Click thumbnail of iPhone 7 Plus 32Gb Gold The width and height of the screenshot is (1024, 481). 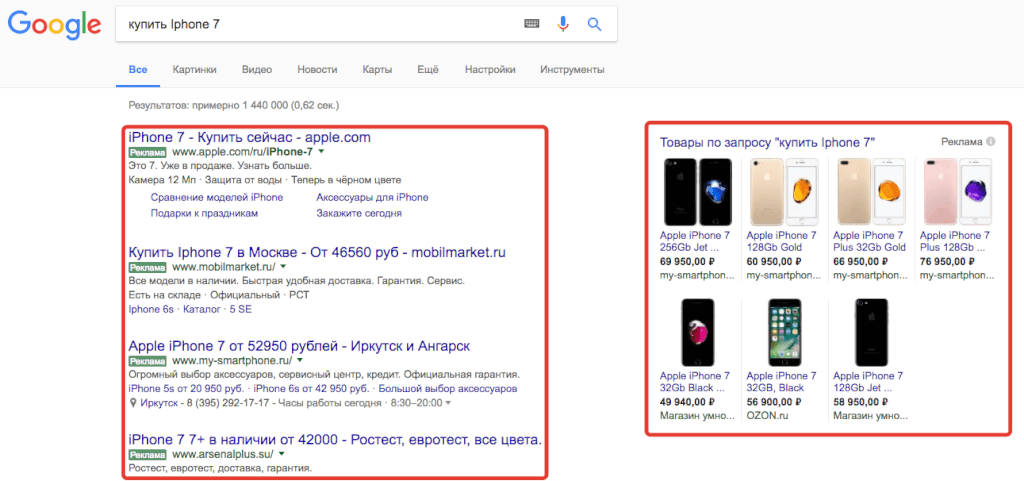870,192
